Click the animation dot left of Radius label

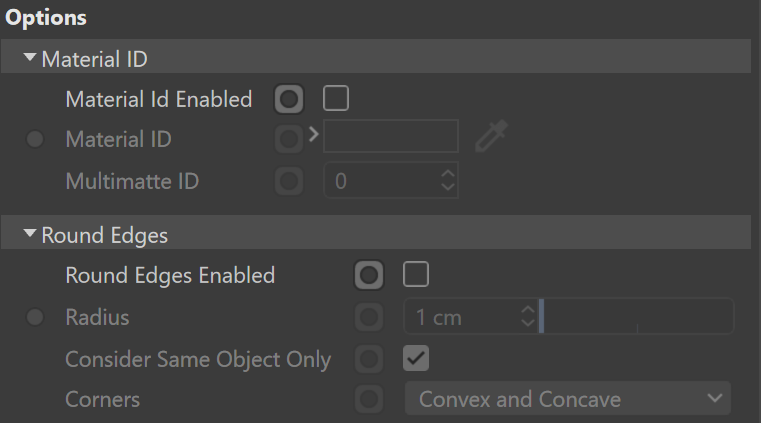point(35,317)
